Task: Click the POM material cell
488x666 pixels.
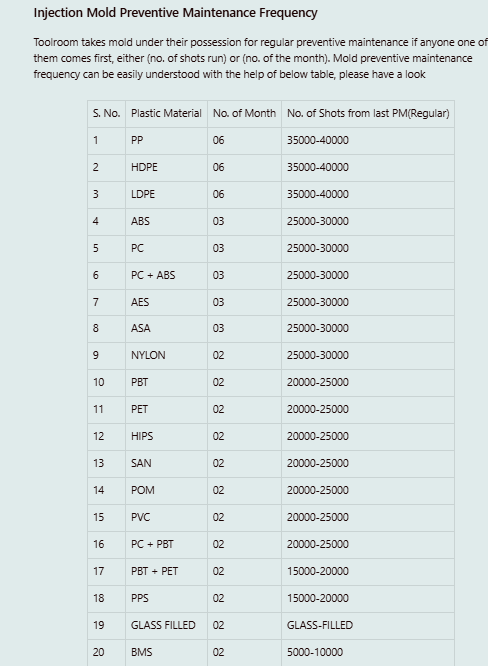Action: pyautogui.click(x=166, y=491)
